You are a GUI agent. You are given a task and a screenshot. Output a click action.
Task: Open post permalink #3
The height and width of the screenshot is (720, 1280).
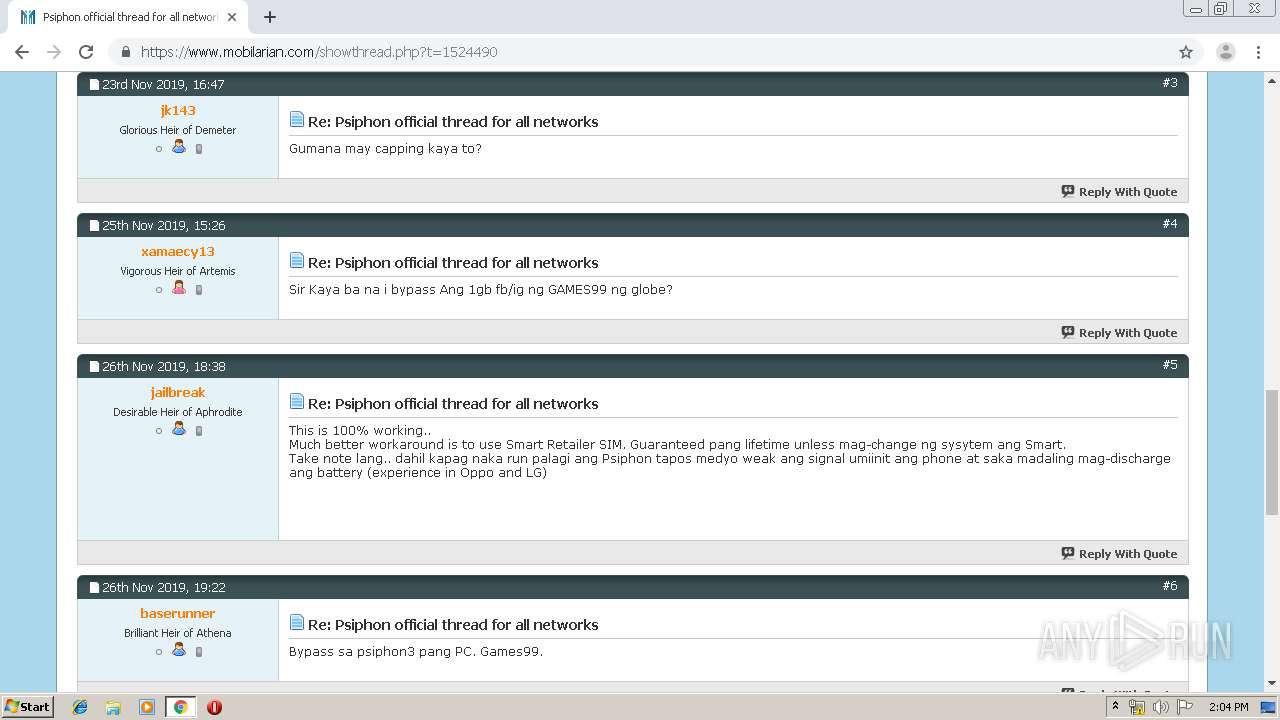click(1170, 83)
